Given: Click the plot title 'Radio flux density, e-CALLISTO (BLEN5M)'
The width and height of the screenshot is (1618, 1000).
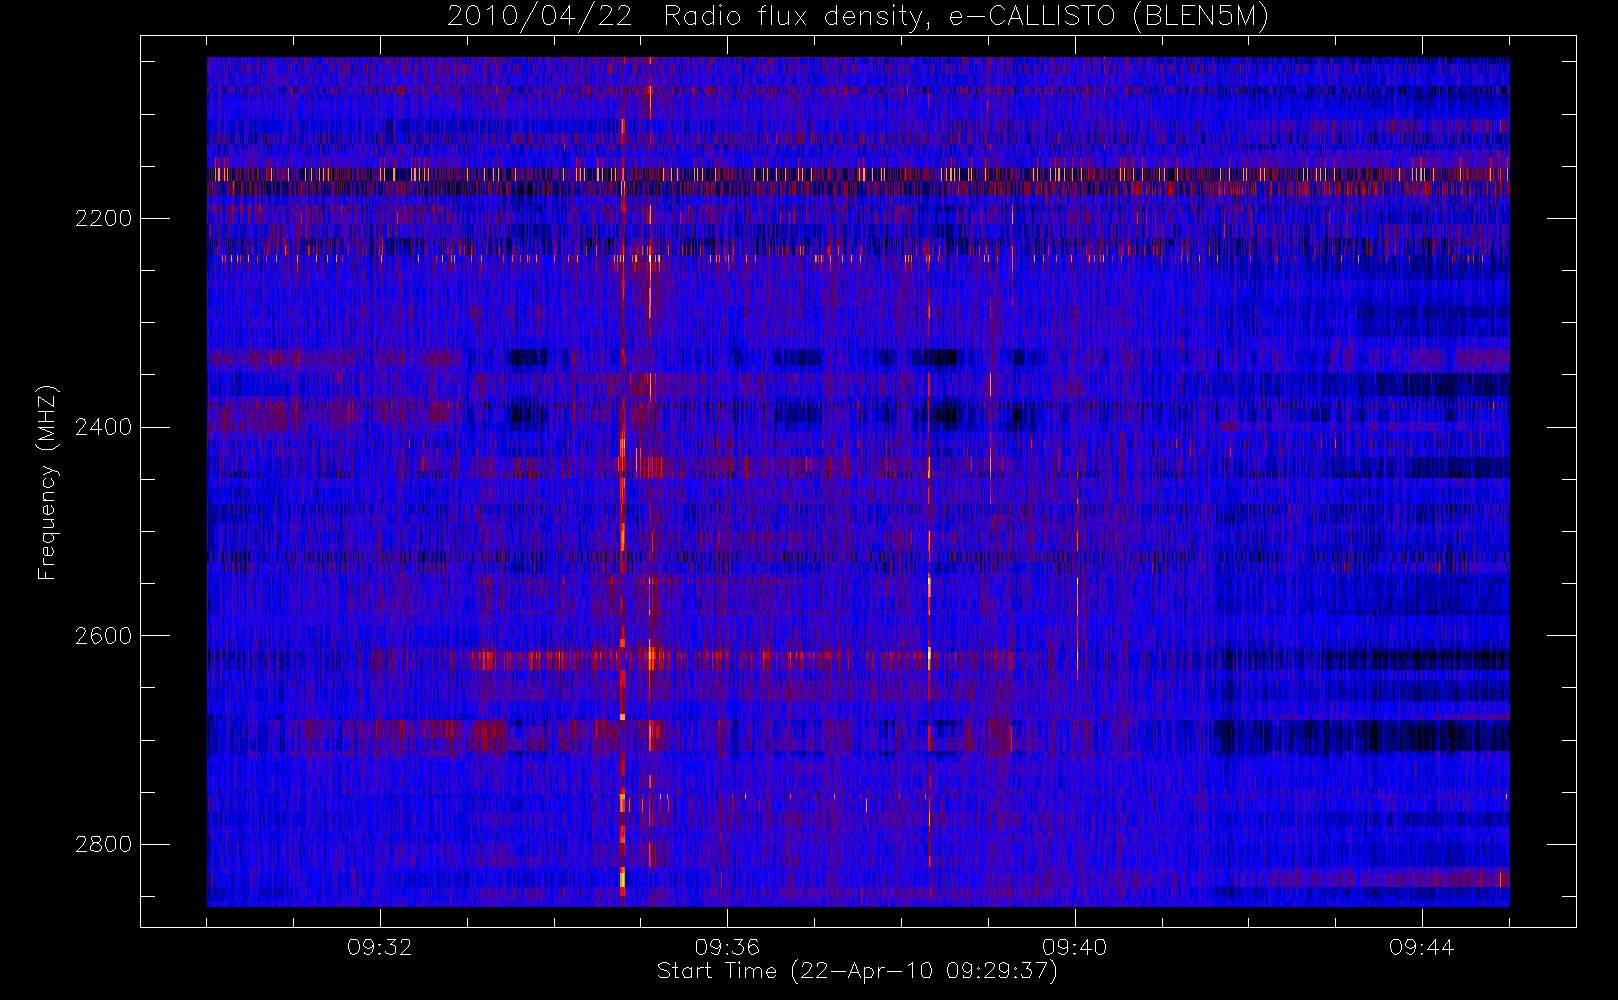Looking at the screenshot, I should (966, 17).
